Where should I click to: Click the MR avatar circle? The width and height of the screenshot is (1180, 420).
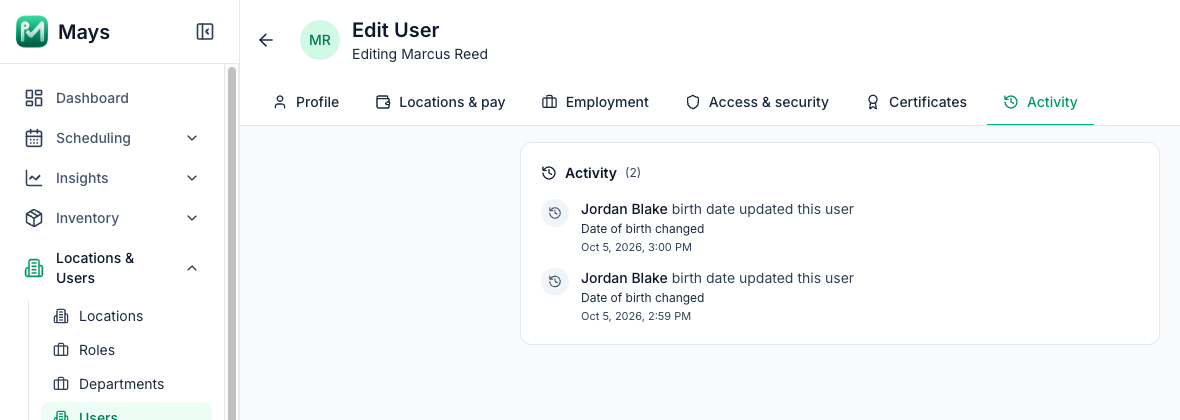click(x=320, y=40)
